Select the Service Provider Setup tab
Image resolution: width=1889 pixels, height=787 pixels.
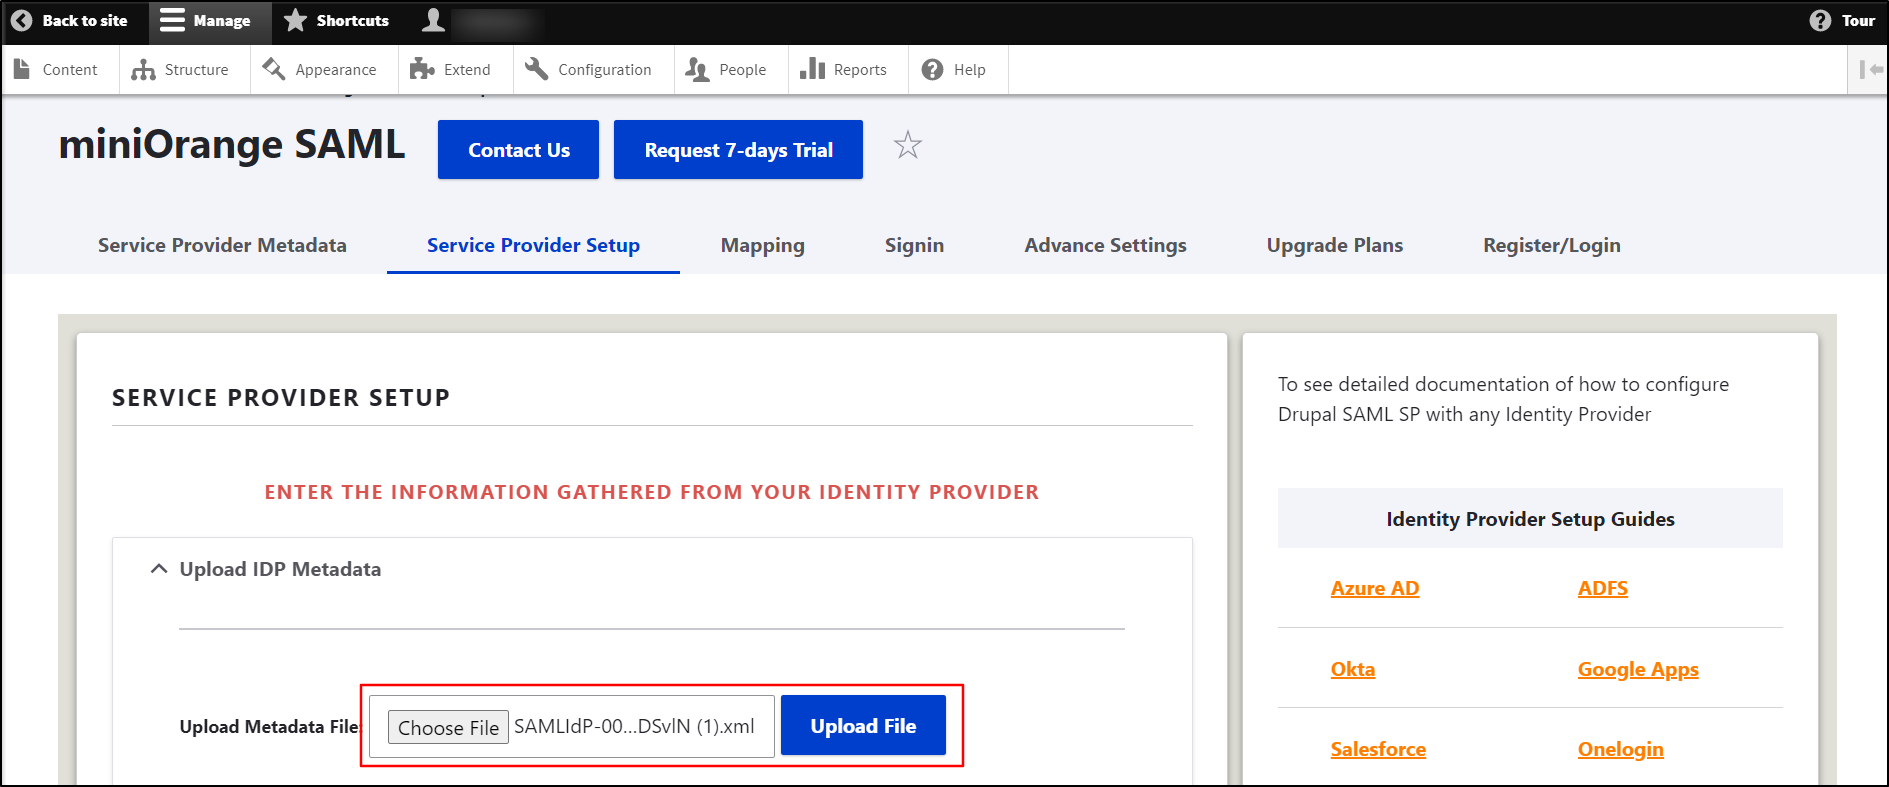tap(533, 245)
